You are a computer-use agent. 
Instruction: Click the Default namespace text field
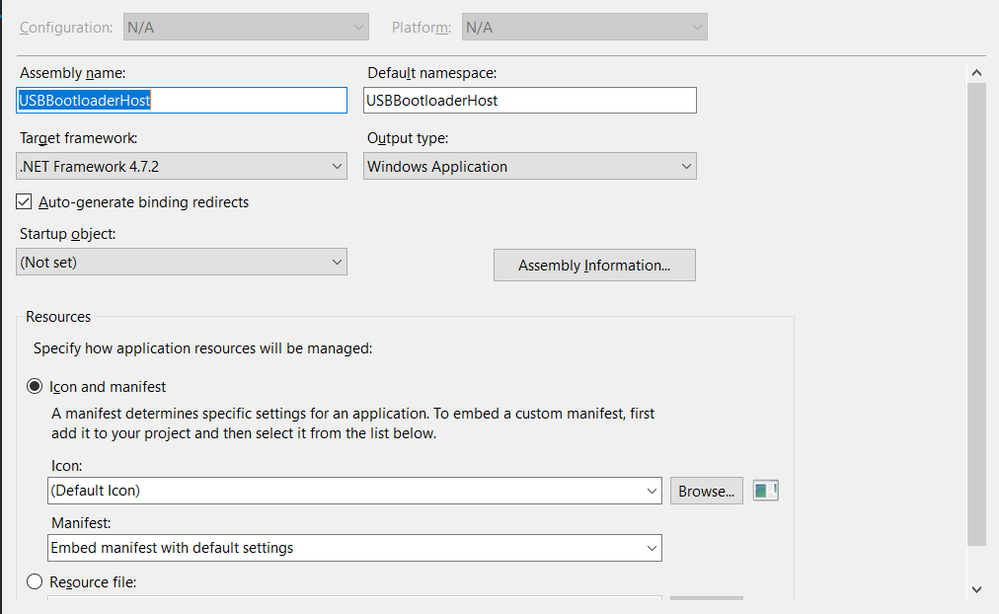coord(530,100)
